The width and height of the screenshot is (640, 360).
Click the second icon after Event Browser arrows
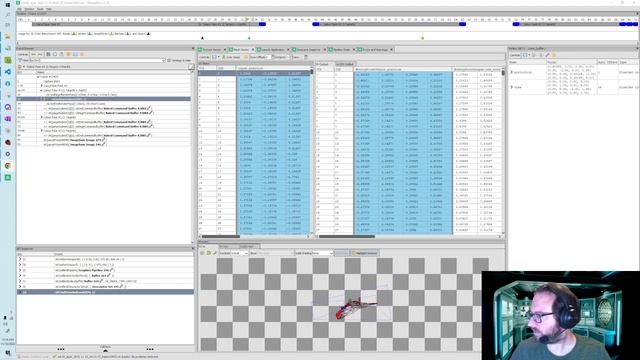click(55, 54)
